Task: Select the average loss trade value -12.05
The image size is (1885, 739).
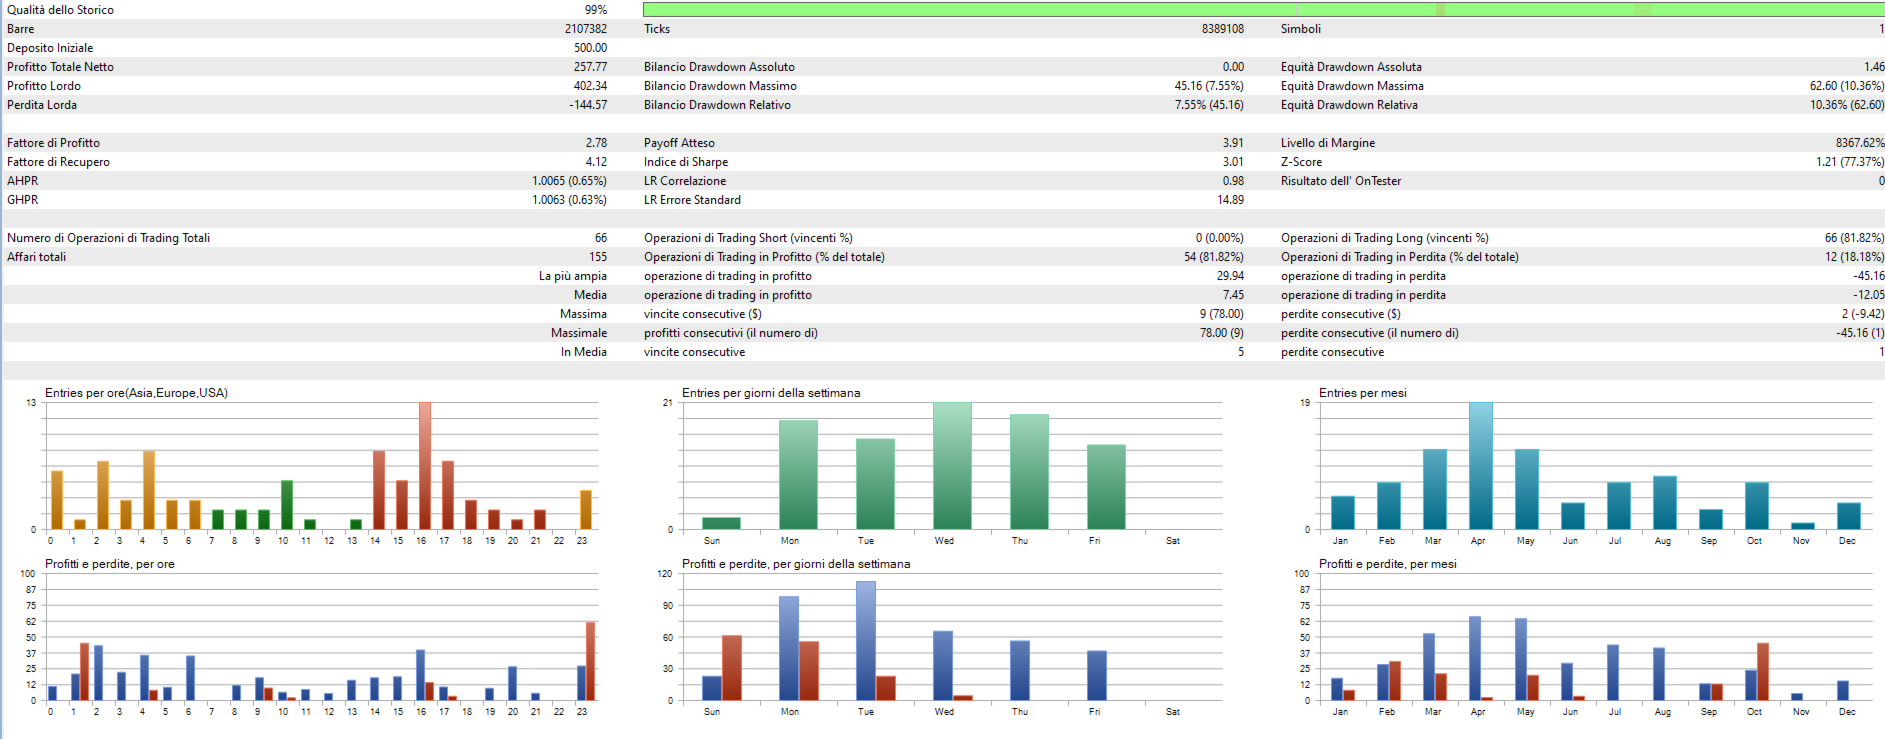Action: point(1869,295)
